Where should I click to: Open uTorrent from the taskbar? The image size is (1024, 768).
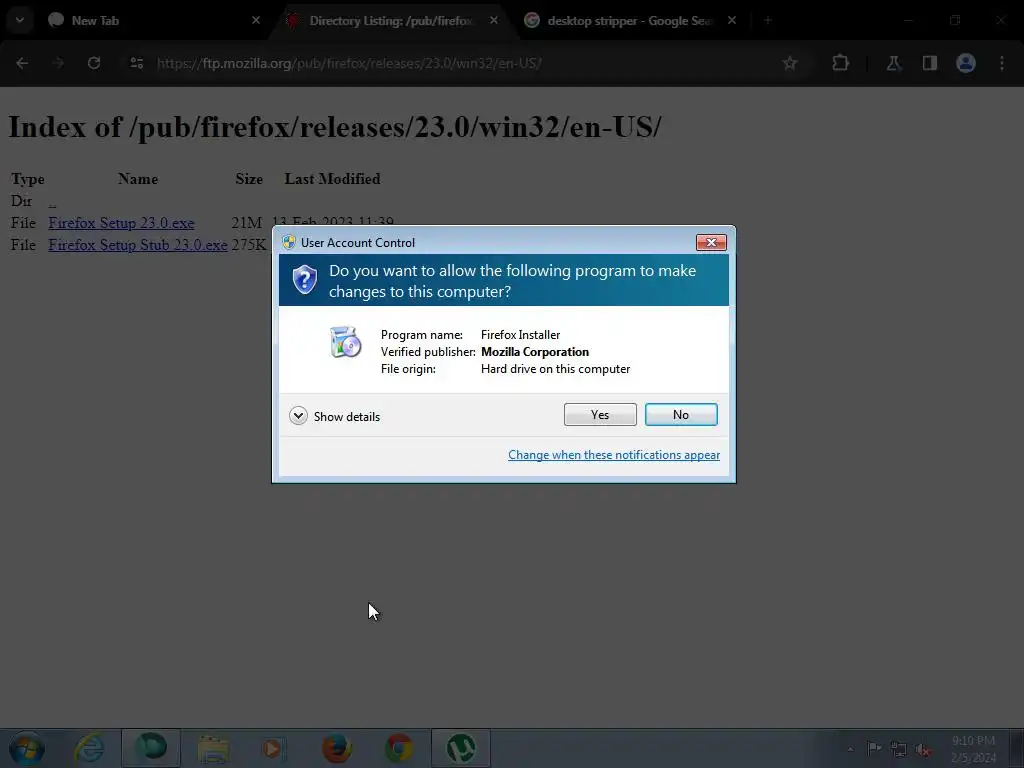click(460, 748)
